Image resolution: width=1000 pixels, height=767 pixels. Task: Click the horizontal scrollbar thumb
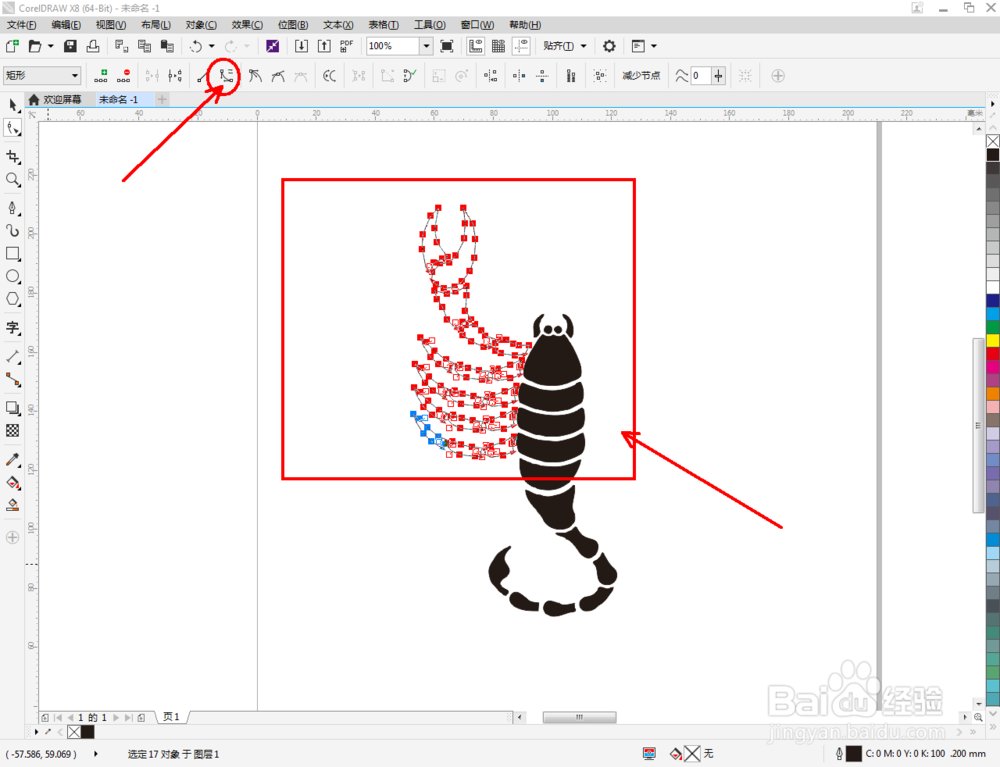[x=579, y=717]
